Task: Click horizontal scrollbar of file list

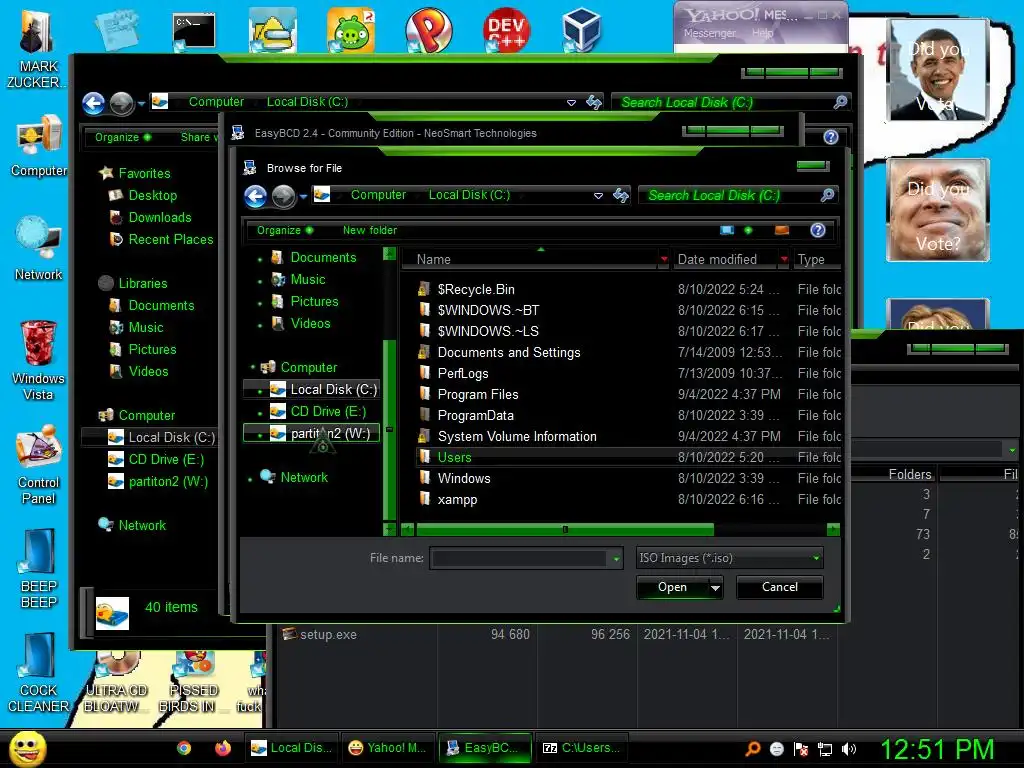Action: click(x=565, y=529)
